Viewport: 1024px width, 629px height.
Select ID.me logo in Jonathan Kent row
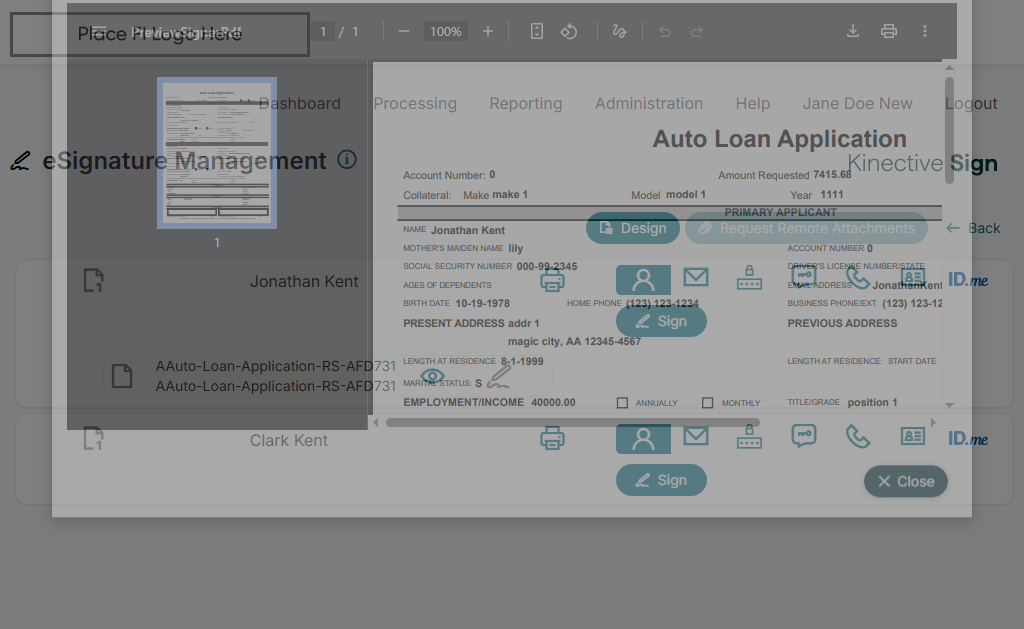(x=968, y=280)
